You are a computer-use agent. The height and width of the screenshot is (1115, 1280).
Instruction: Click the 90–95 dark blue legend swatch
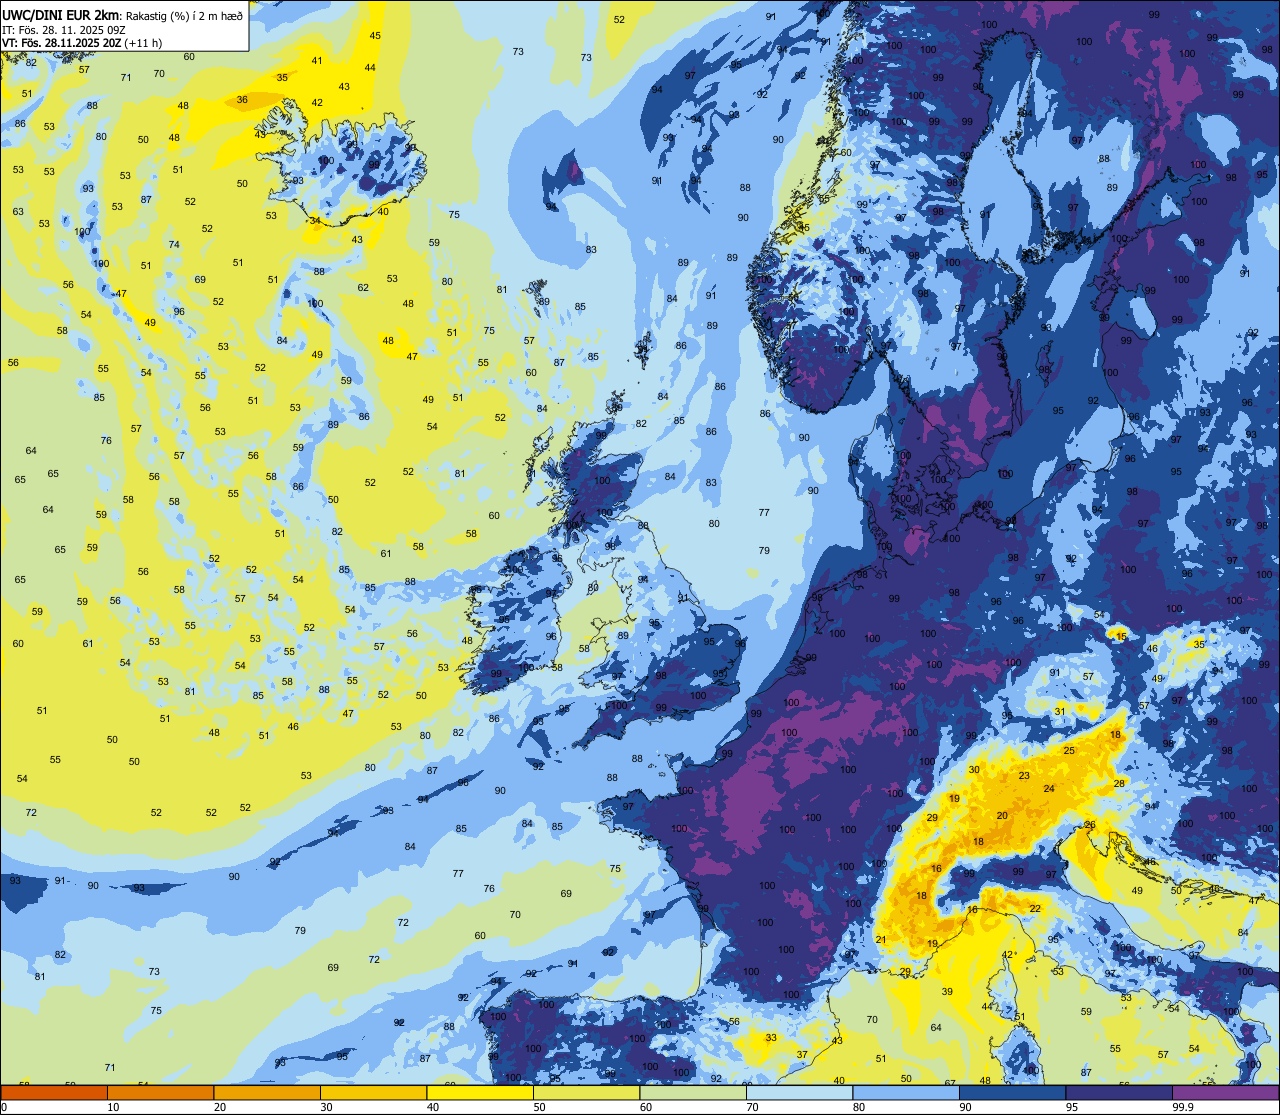click(1012, 1092)
